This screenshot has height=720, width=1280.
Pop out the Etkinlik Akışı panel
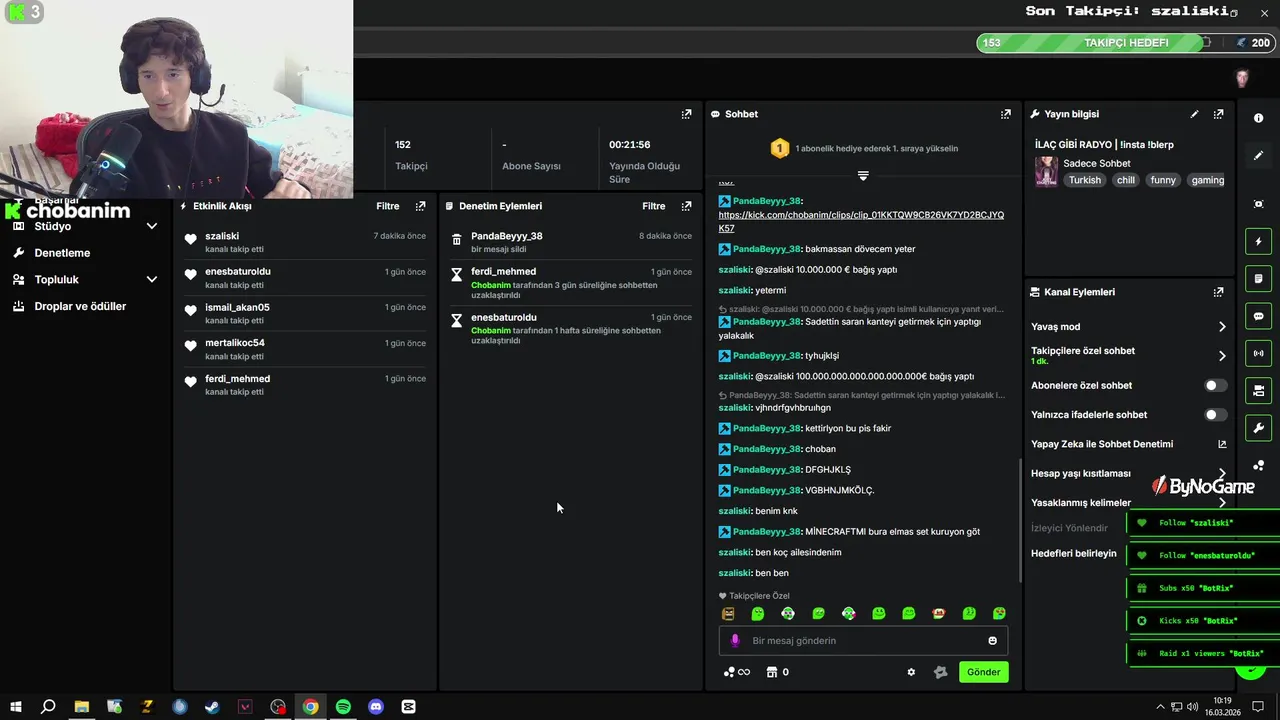coord(420,206)
